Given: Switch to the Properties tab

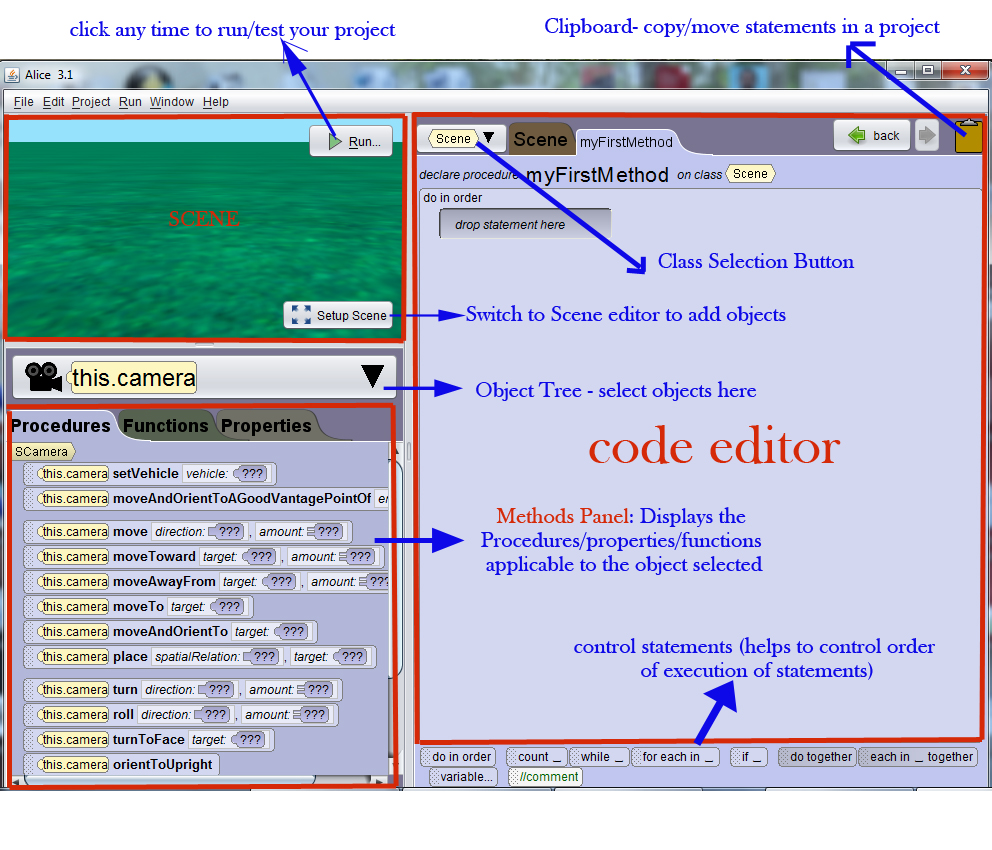Looking at the screenshot, I should 265,425.
